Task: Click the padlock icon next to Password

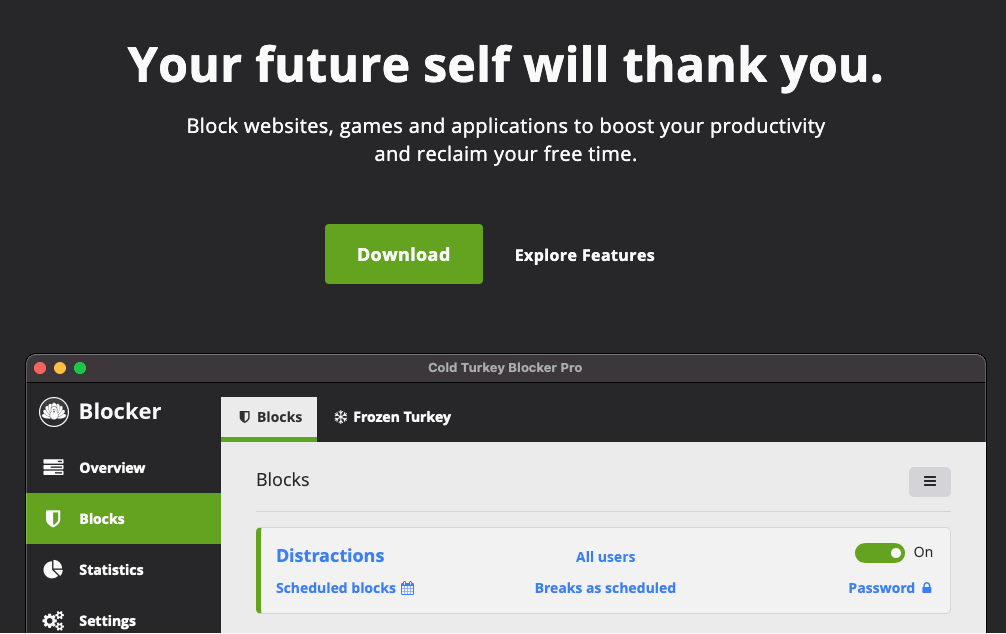Action: point(927,588)
